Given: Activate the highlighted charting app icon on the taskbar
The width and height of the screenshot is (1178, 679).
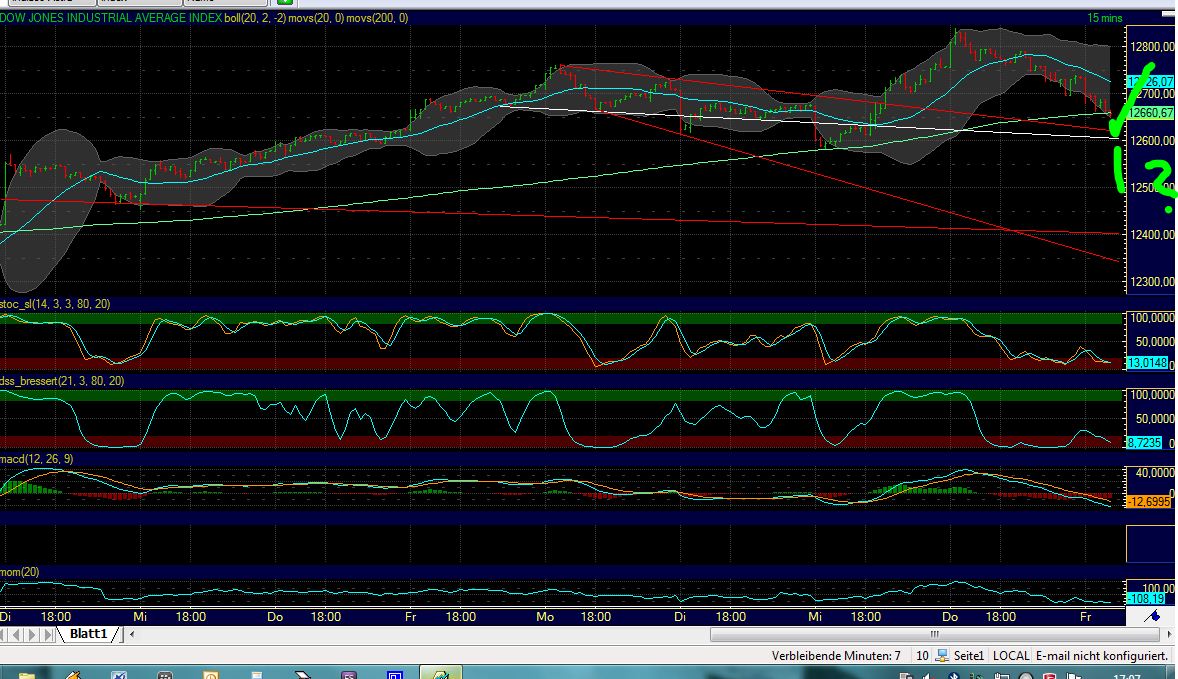Looking at the screenshot, I should click(440, 671).
